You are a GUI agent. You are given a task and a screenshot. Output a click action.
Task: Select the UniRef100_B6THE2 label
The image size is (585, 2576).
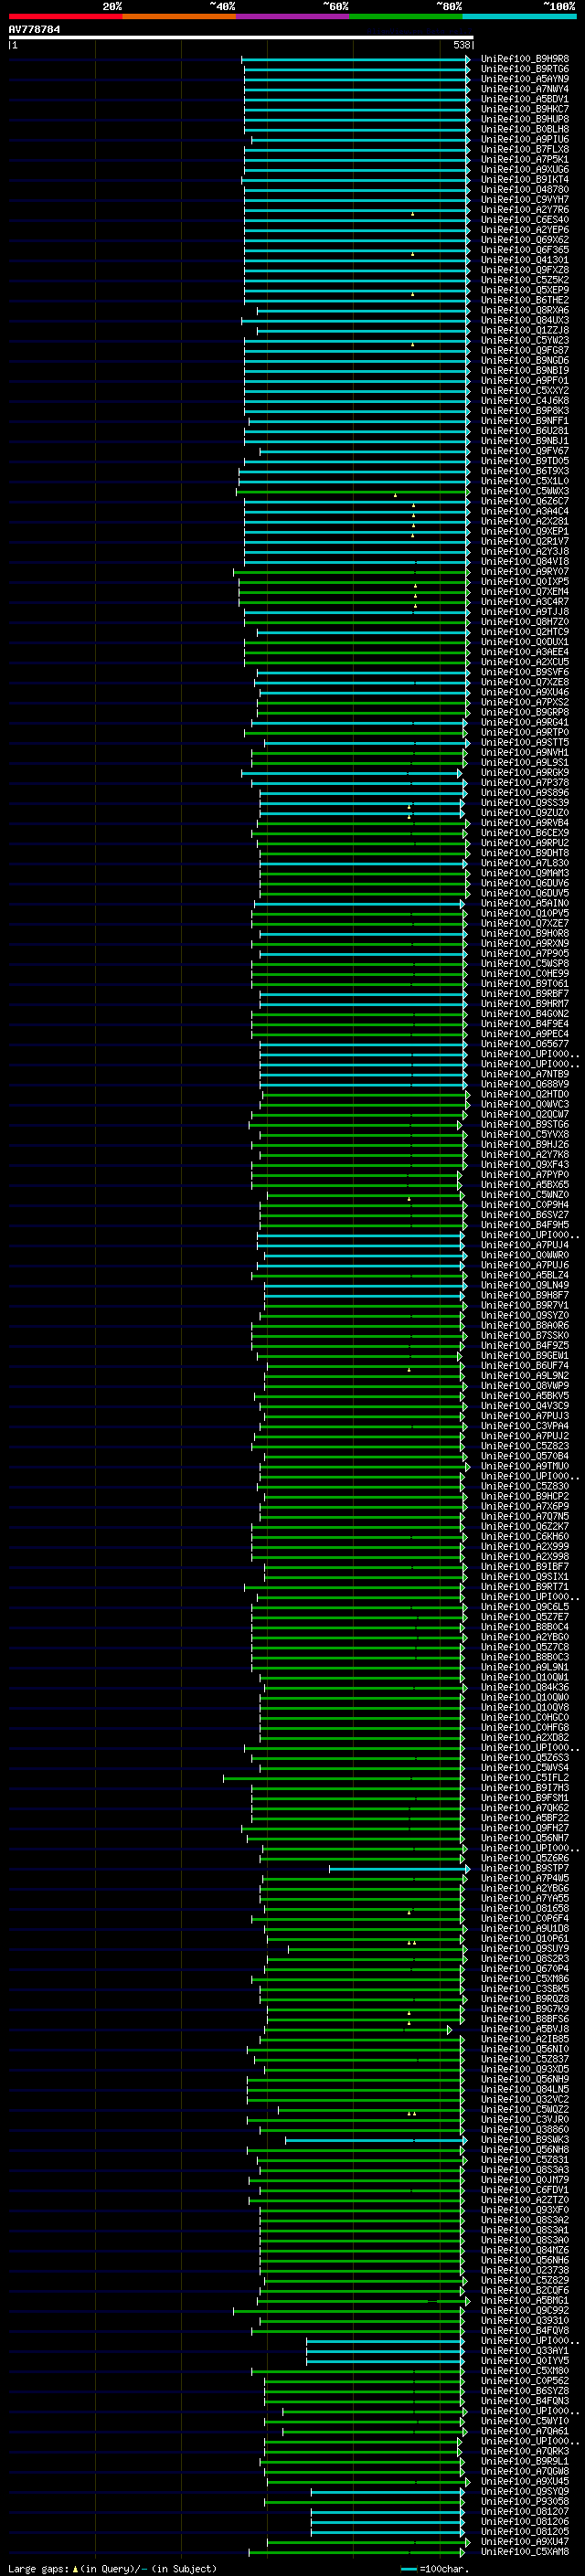point(525,300)
